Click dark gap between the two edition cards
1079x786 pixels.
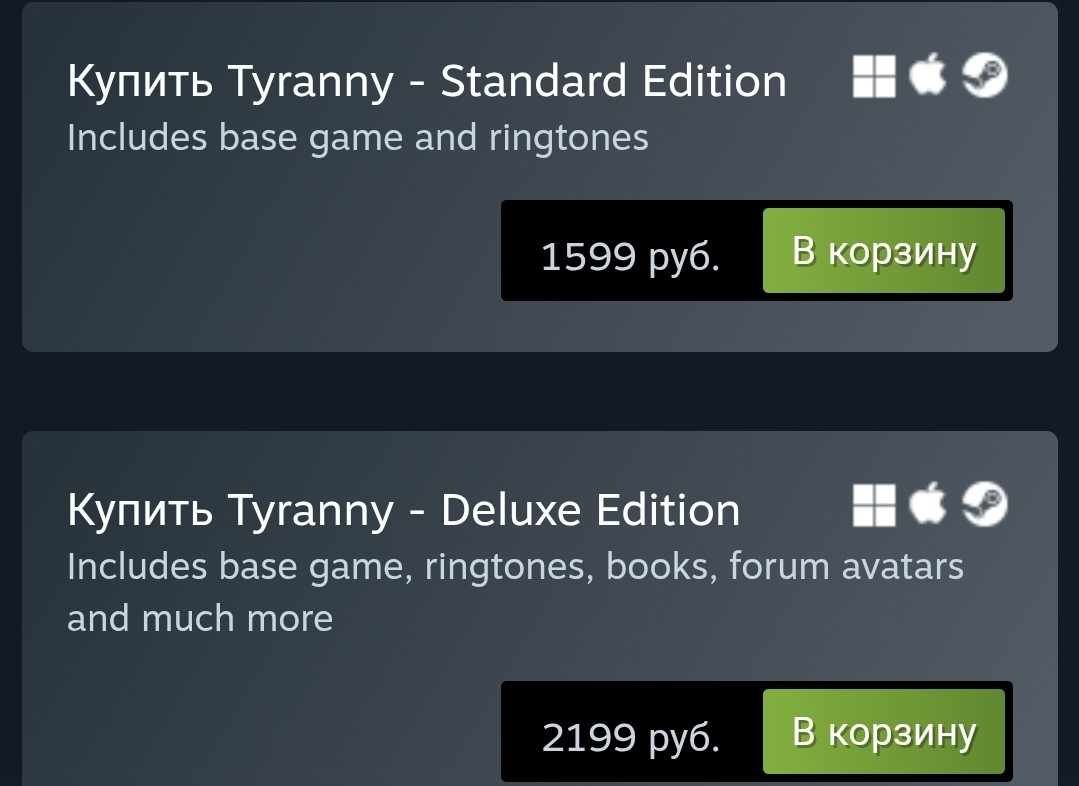(540, 391)
